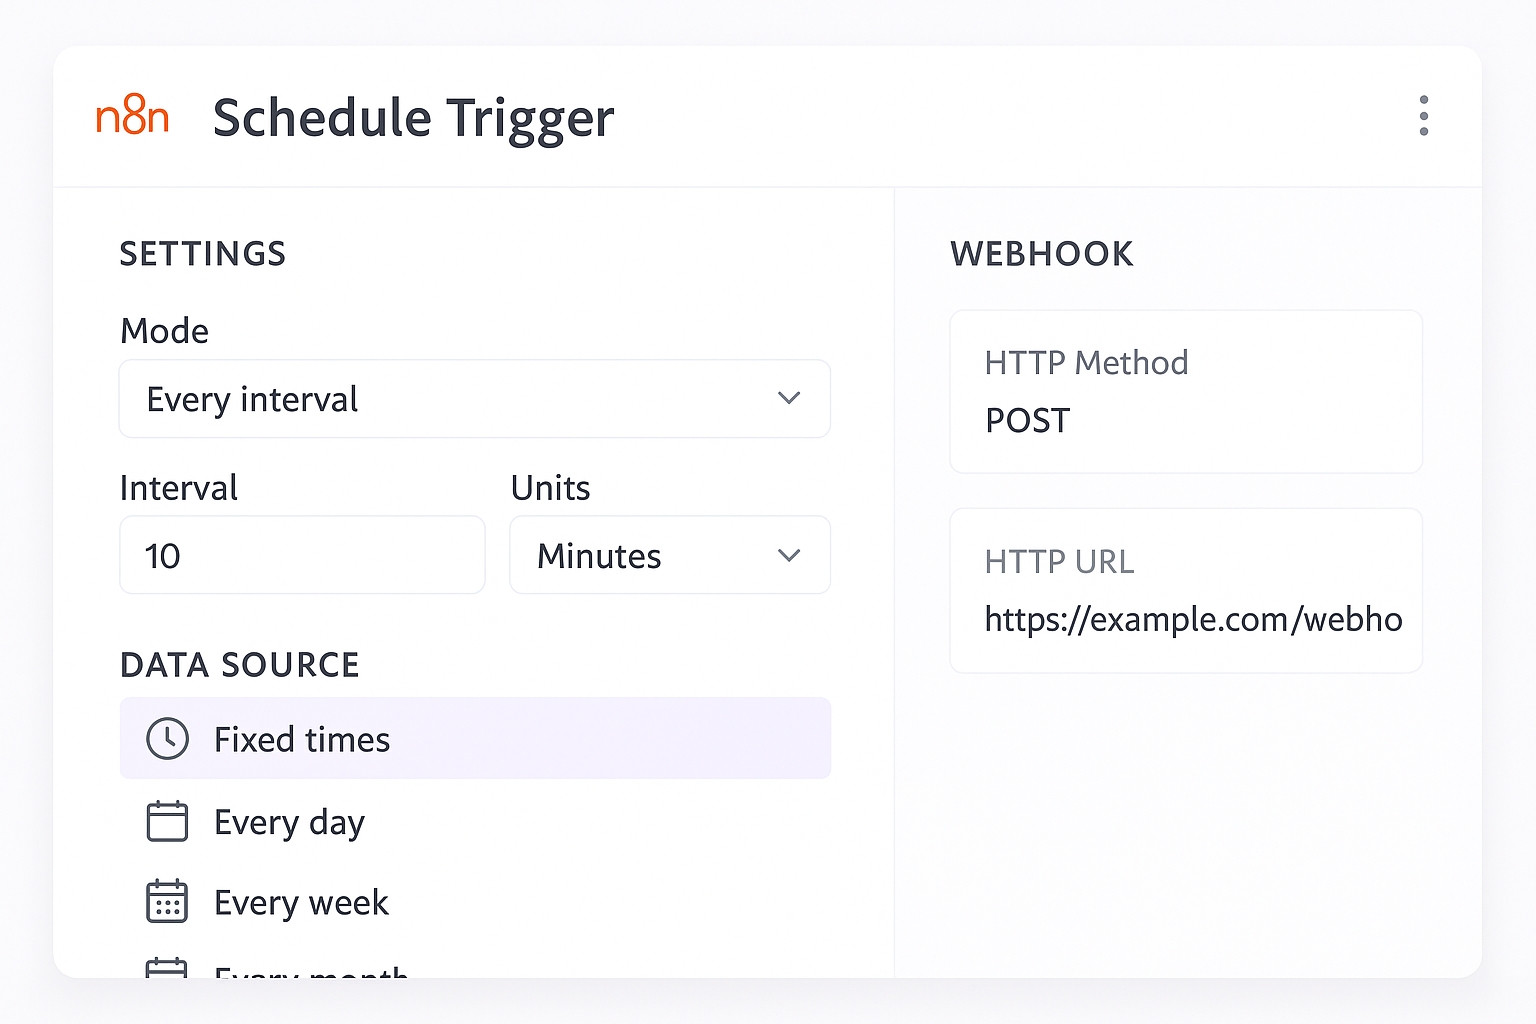
Task: Click the partially visible Every month calendar icon
Action: pos(167,968)
